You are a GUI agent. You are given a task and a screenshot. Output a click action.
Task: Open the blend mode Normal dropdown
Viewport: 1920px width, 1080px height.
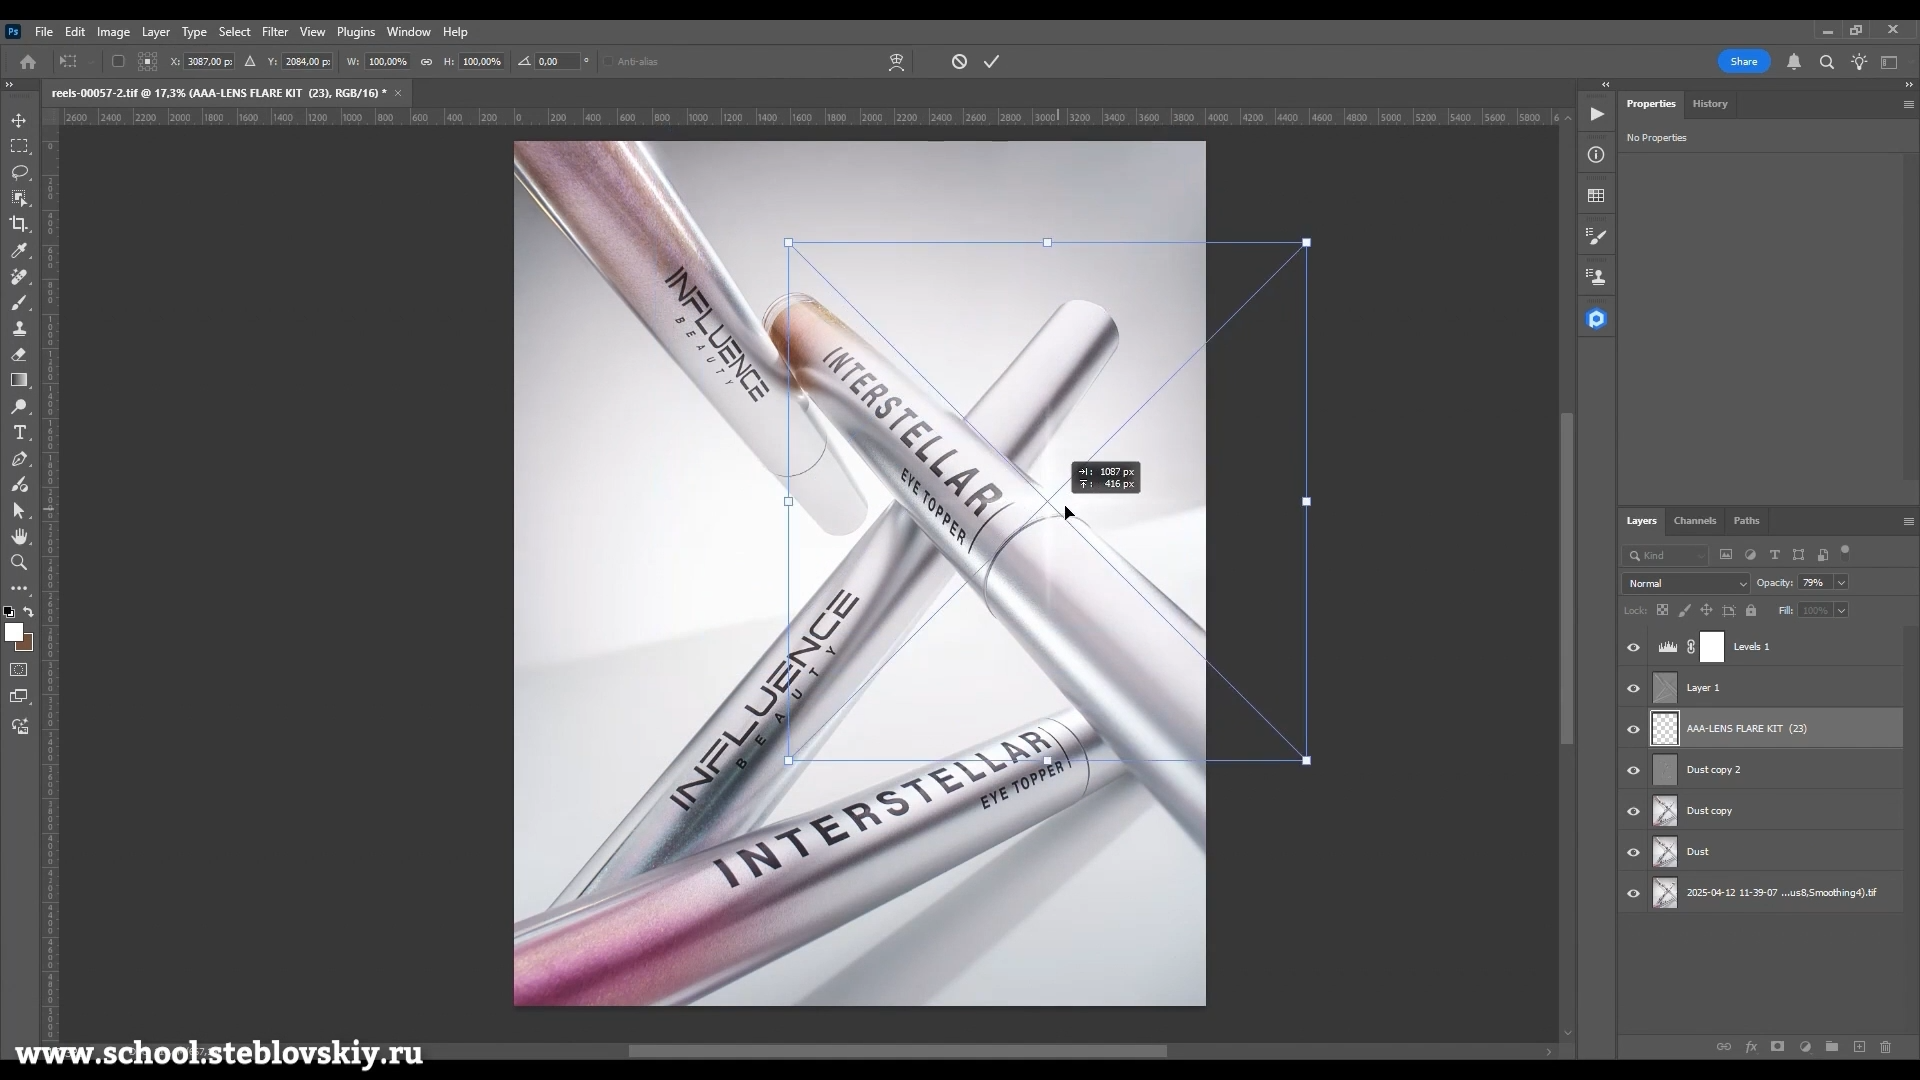[x=1685, y=584]
